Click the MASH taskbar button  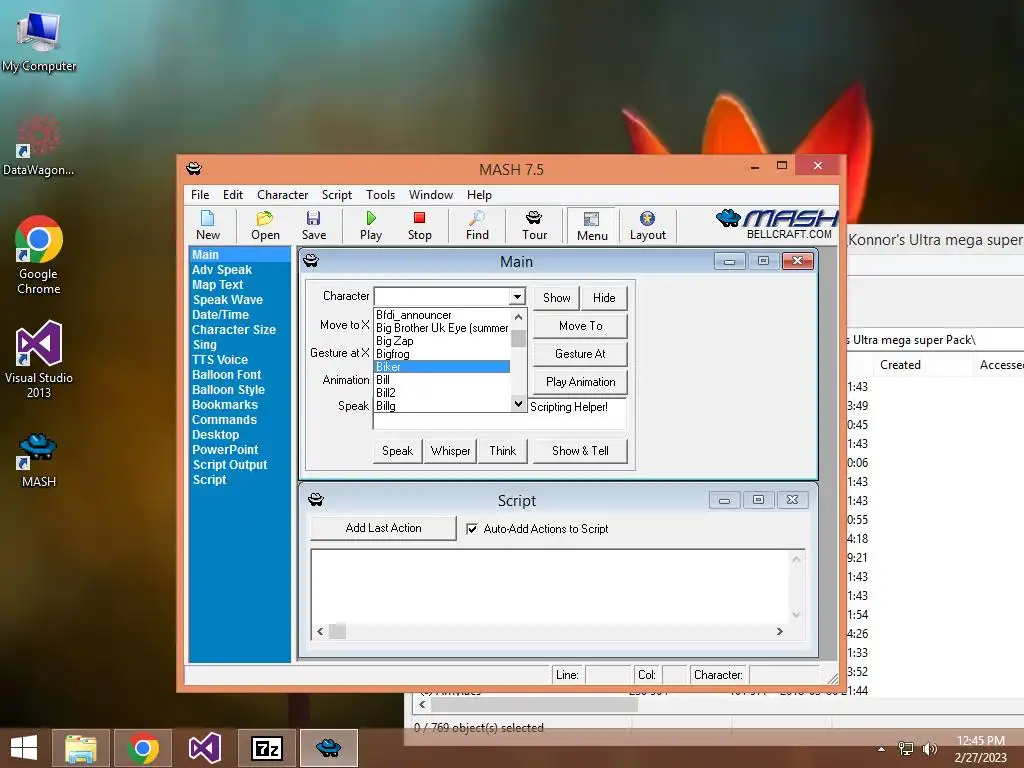coord(328,748)
